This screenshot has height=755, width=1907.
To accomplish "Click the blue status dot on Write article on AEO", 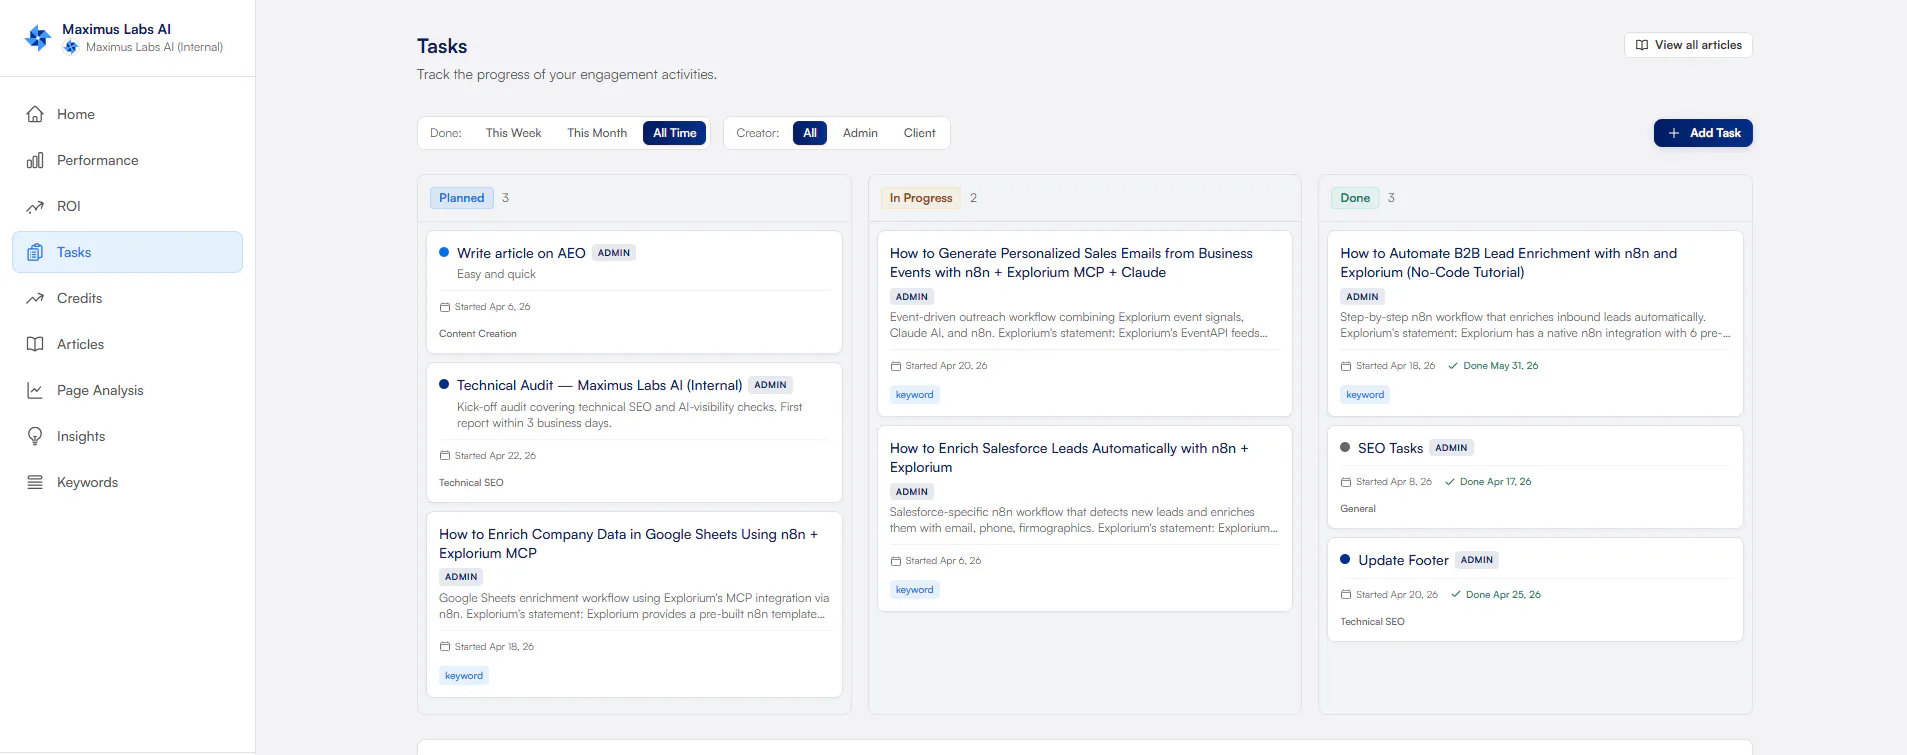I will tap(444, 253).
